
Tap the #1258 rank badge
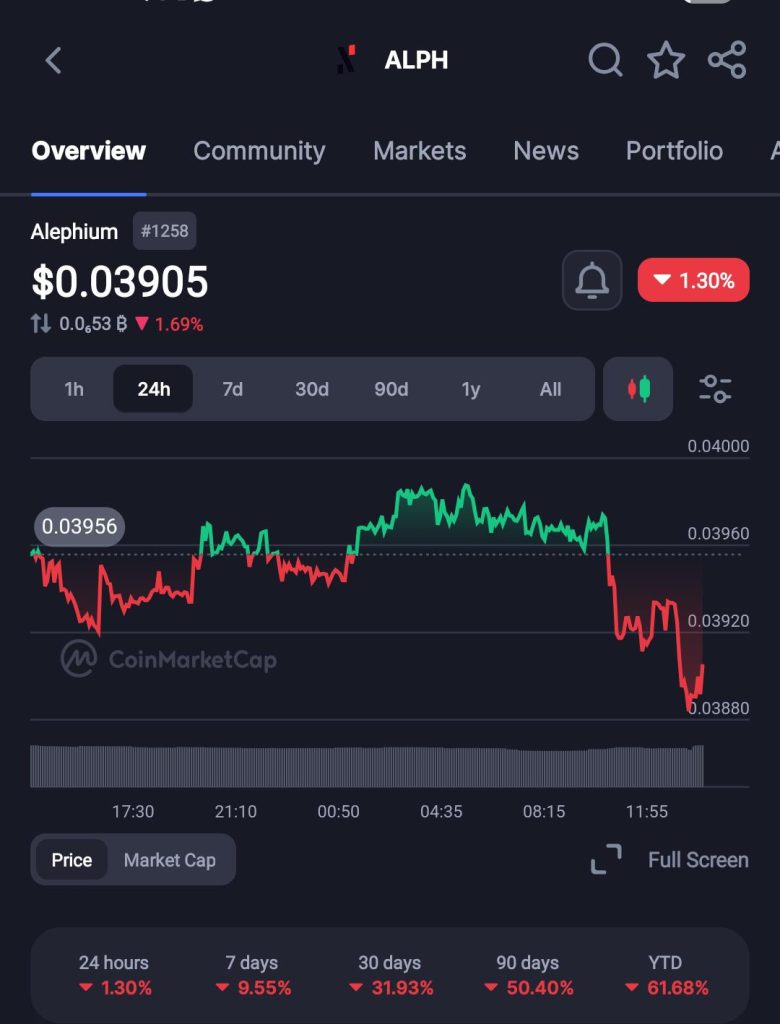click(165, 231)
